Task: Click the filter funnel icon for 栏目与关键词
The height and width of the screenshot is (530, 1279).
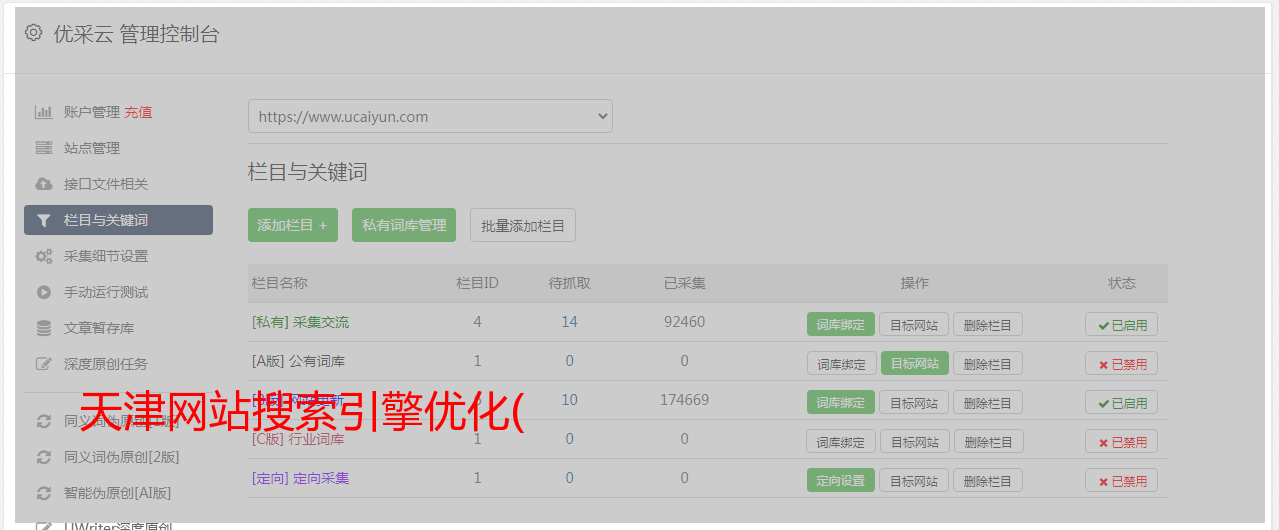Action: [x=43, y=220]
